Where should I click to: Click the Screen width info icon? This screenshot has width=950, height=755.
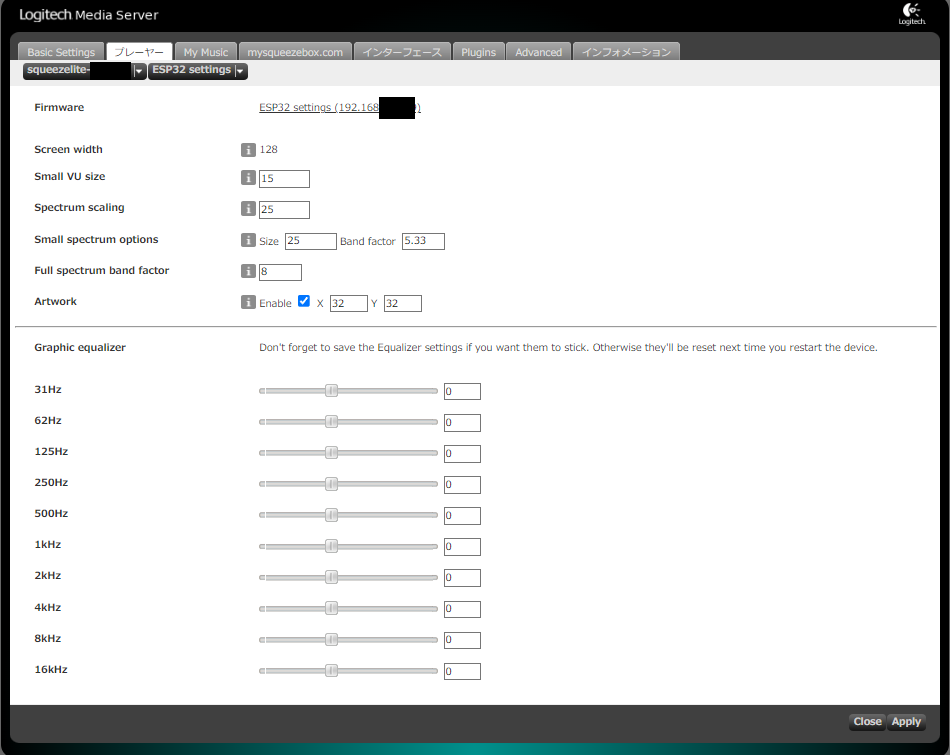tap(248, 150)
